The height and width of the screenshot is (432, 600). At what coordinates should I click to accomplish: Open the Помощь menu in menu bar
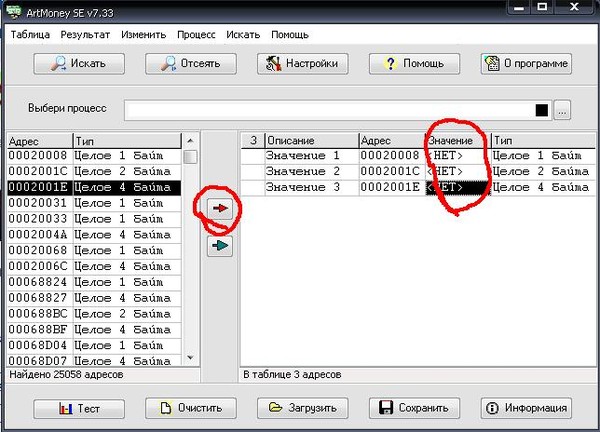coord(290,35)
